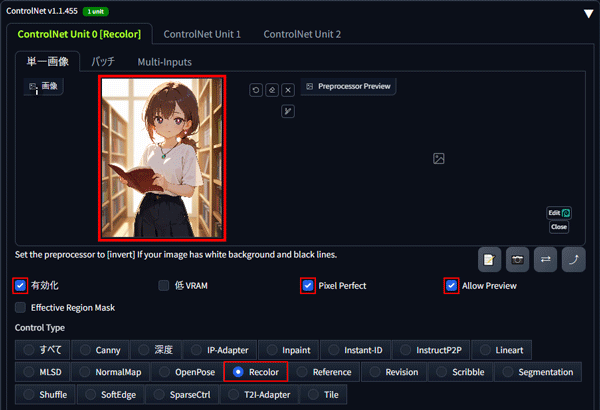Select the 単一画像 tab

point(48,61)
